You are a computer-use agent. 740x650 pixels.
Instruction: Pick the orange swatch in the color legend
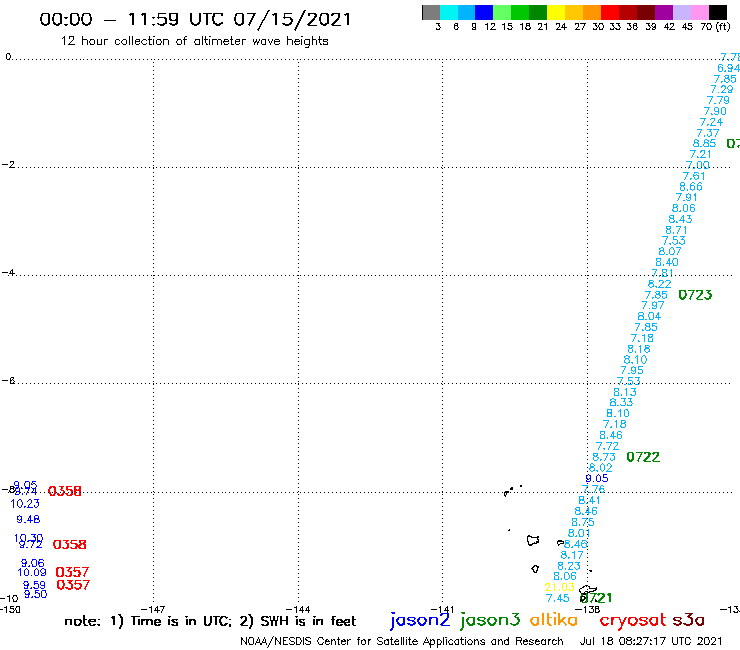(592, 12)
